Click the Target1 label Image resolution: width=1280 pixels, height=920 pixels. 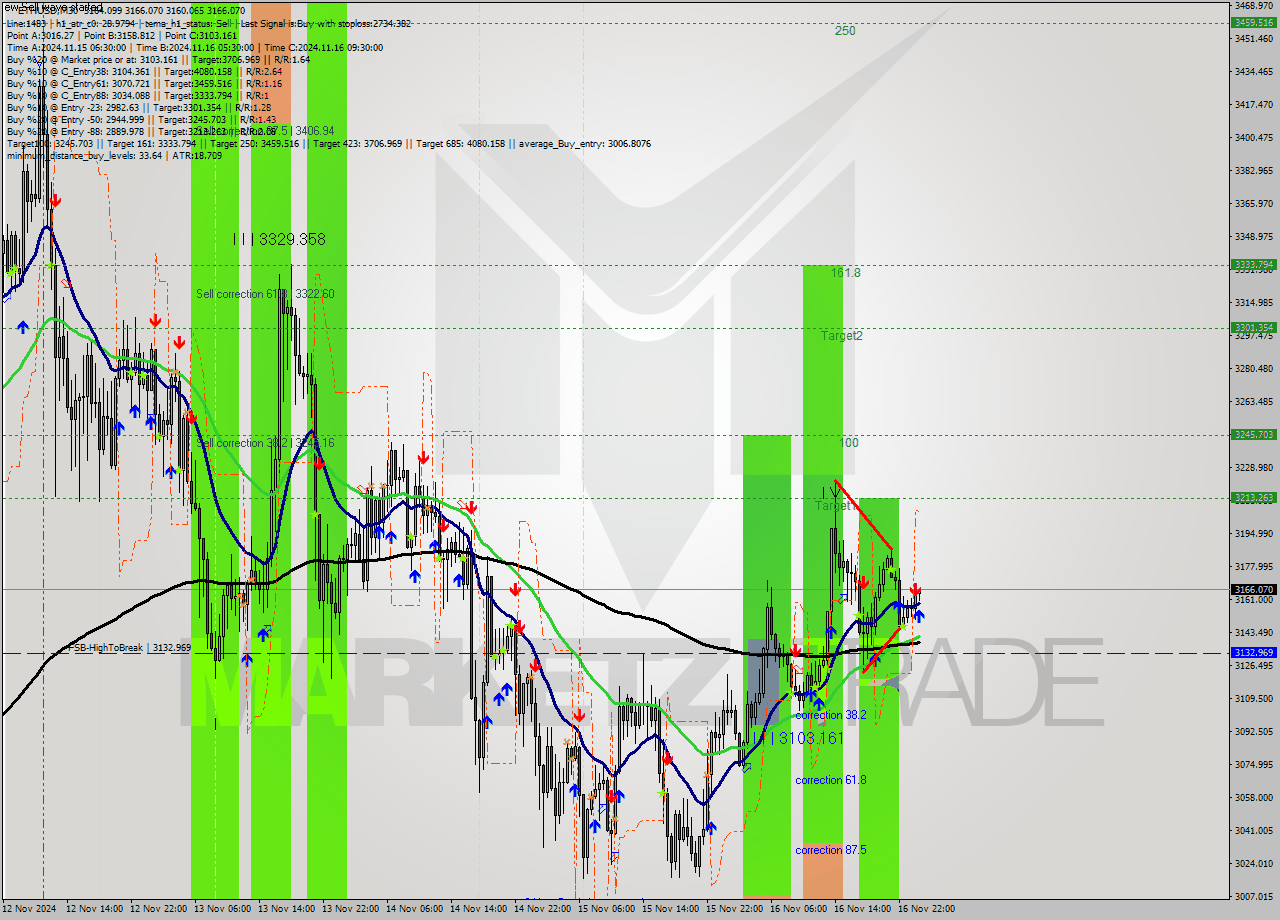coord(834,506)
